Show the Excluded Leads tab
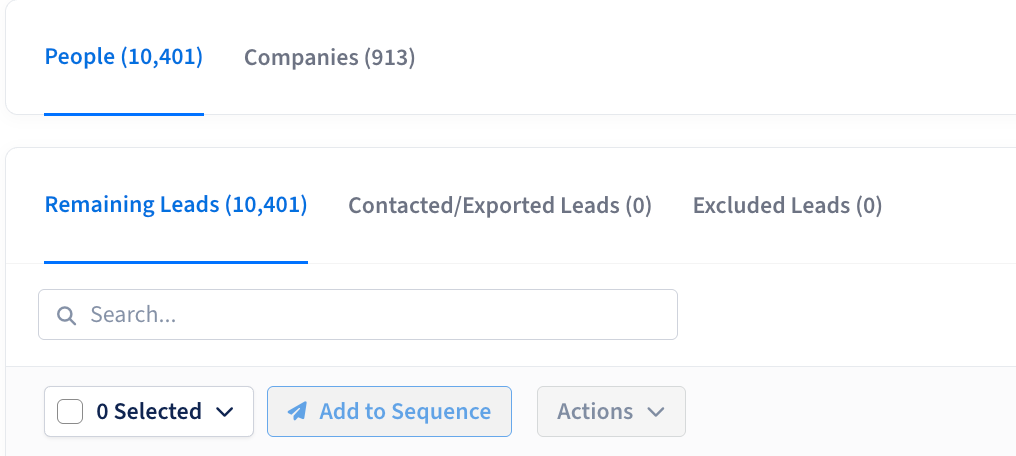This screenshot has width=1016, height=456. (x=787, y=206)
